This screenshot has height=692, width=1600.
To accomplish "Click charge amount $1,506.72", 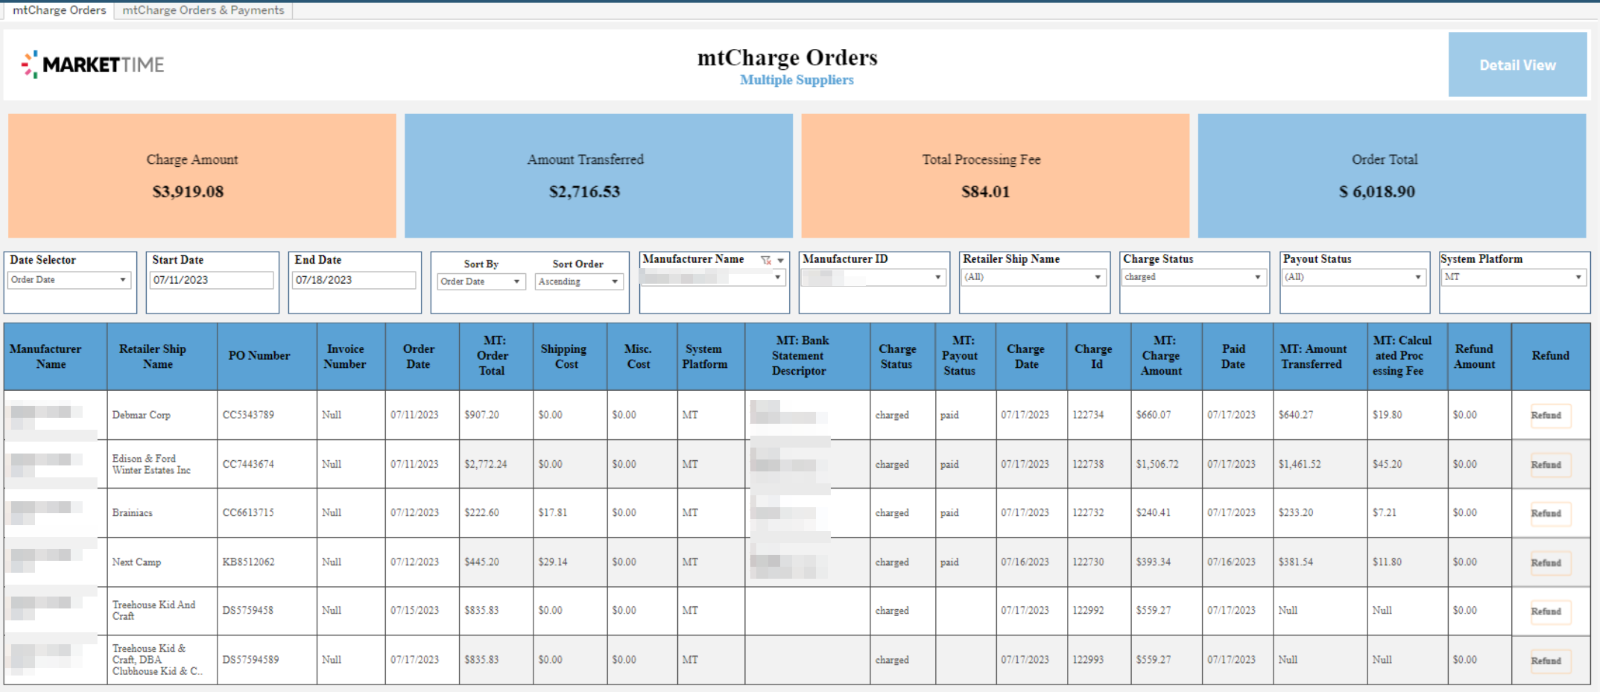I will [x=1157, y=464].
